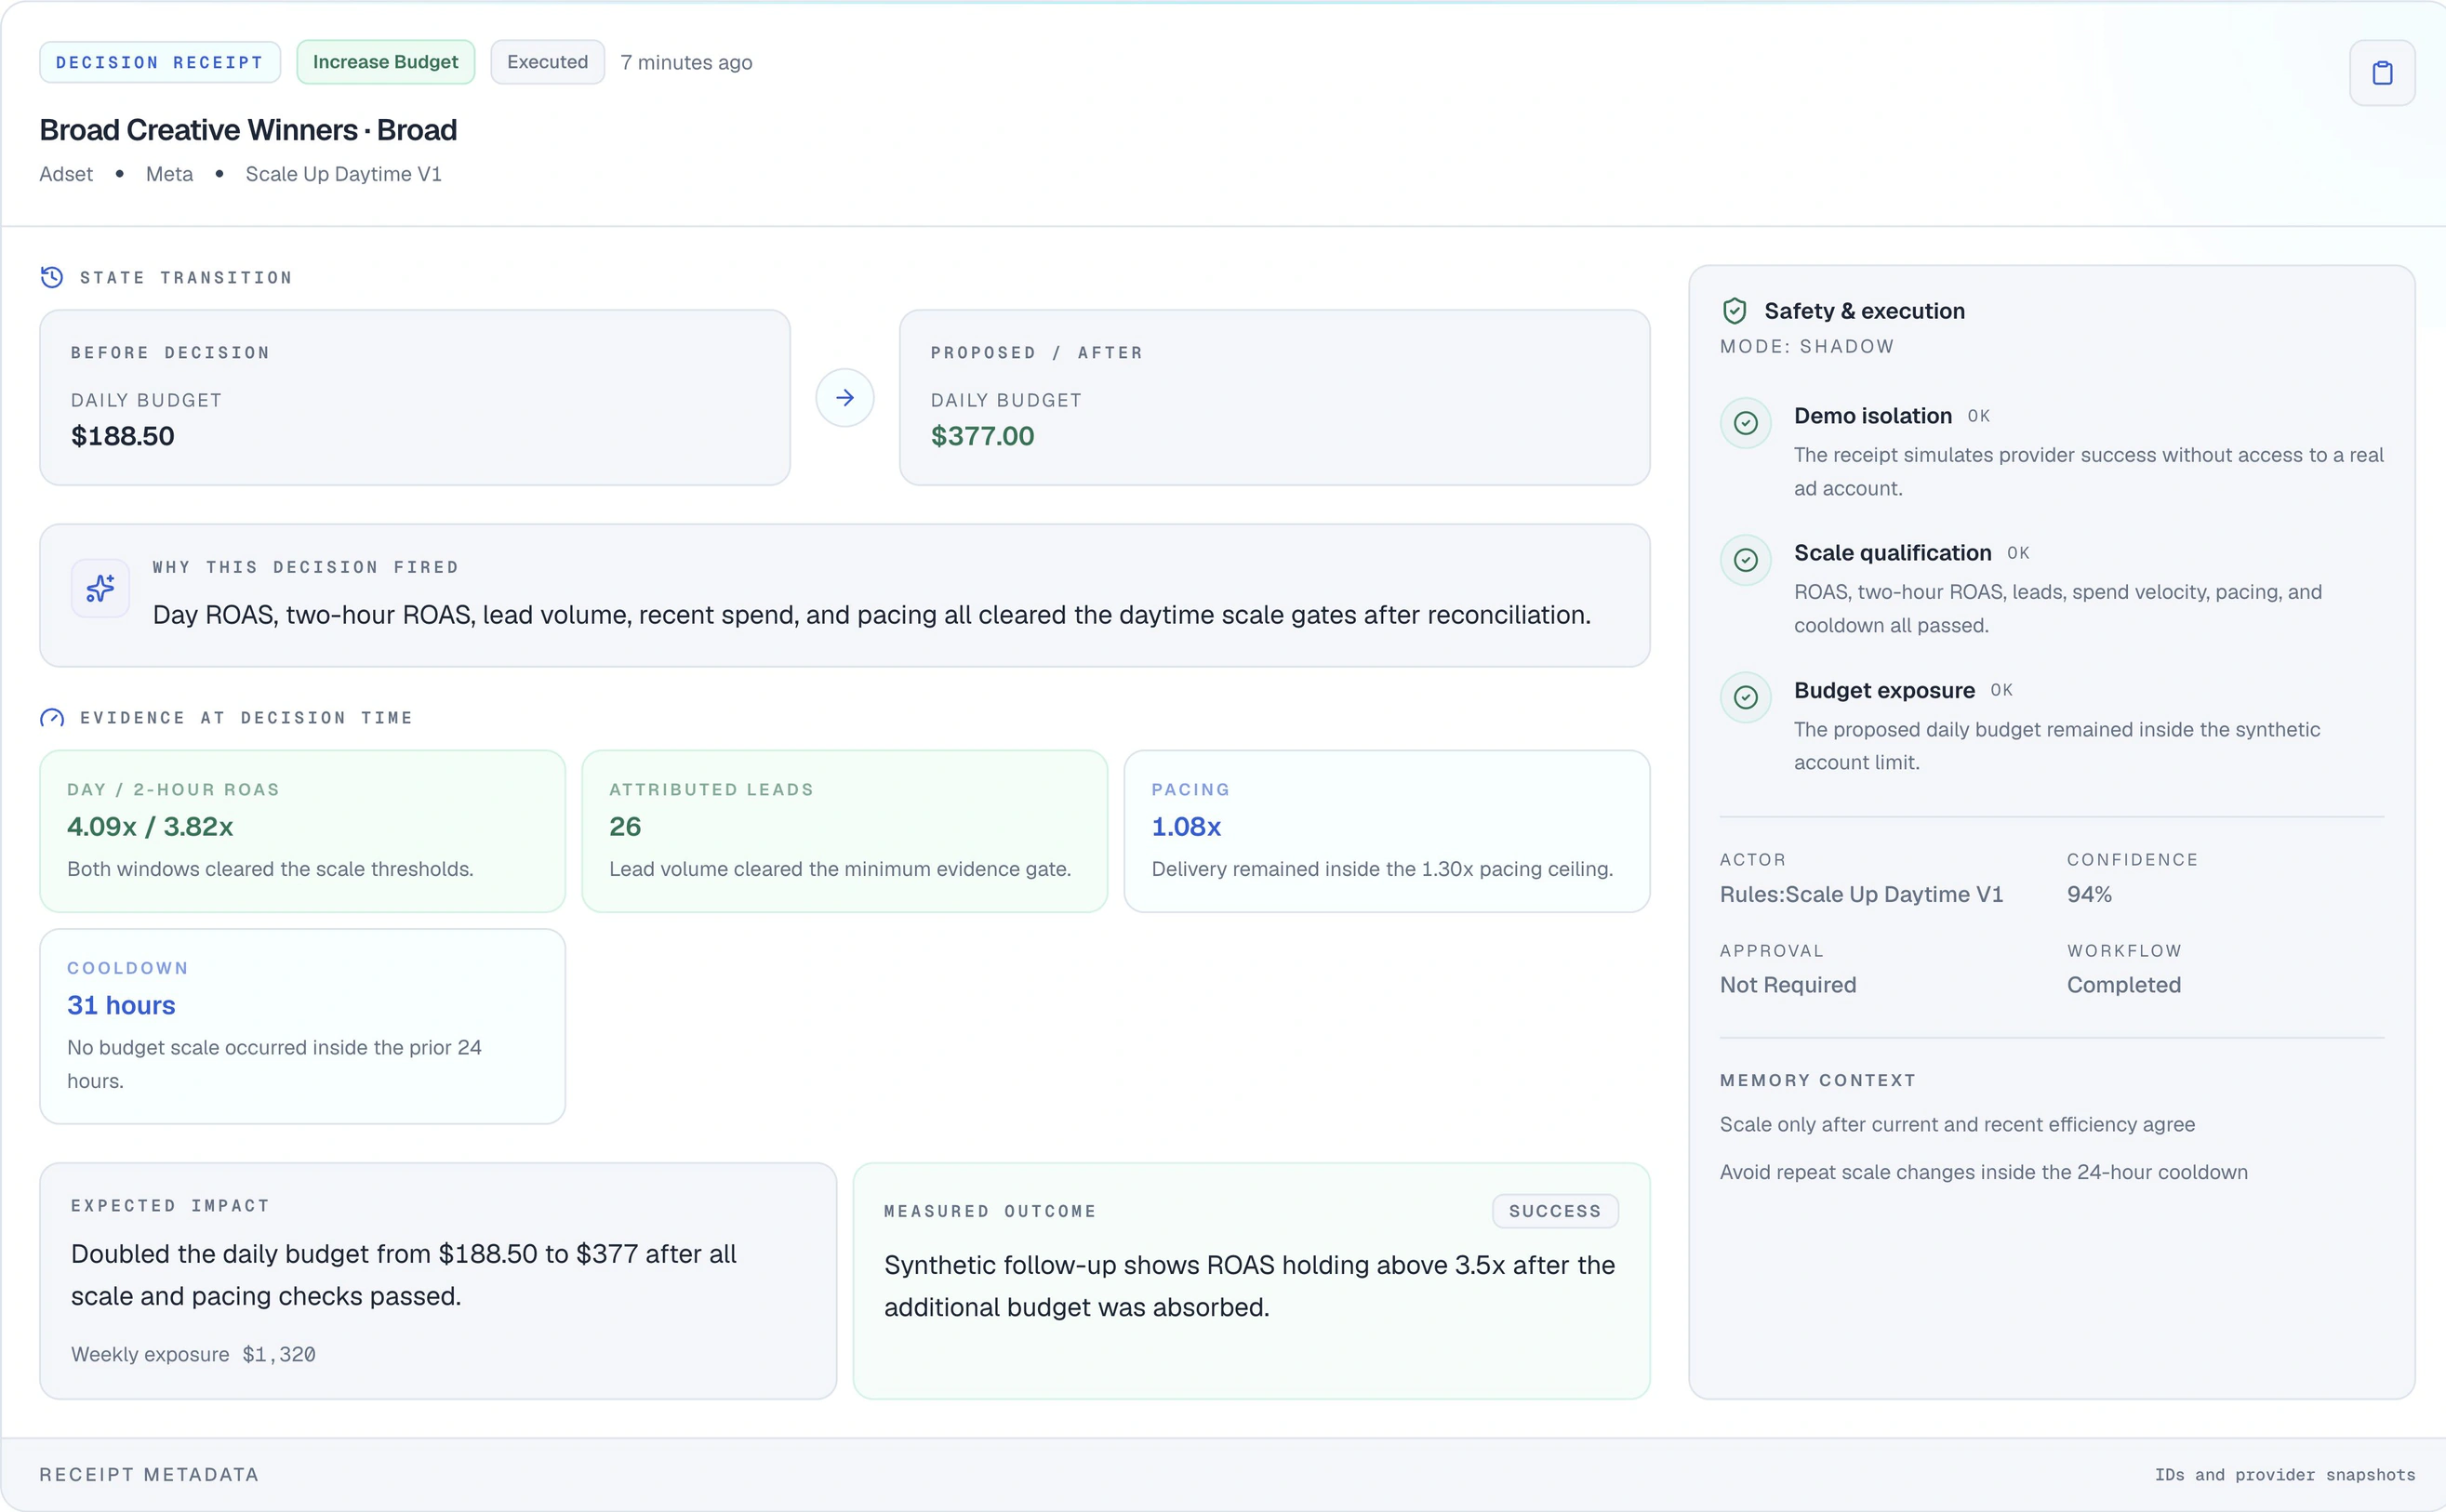Click the Completed workflow value
The width and height of the screenshot is (2446, 1512).
pyautogui.click(x=2123, y=985)
